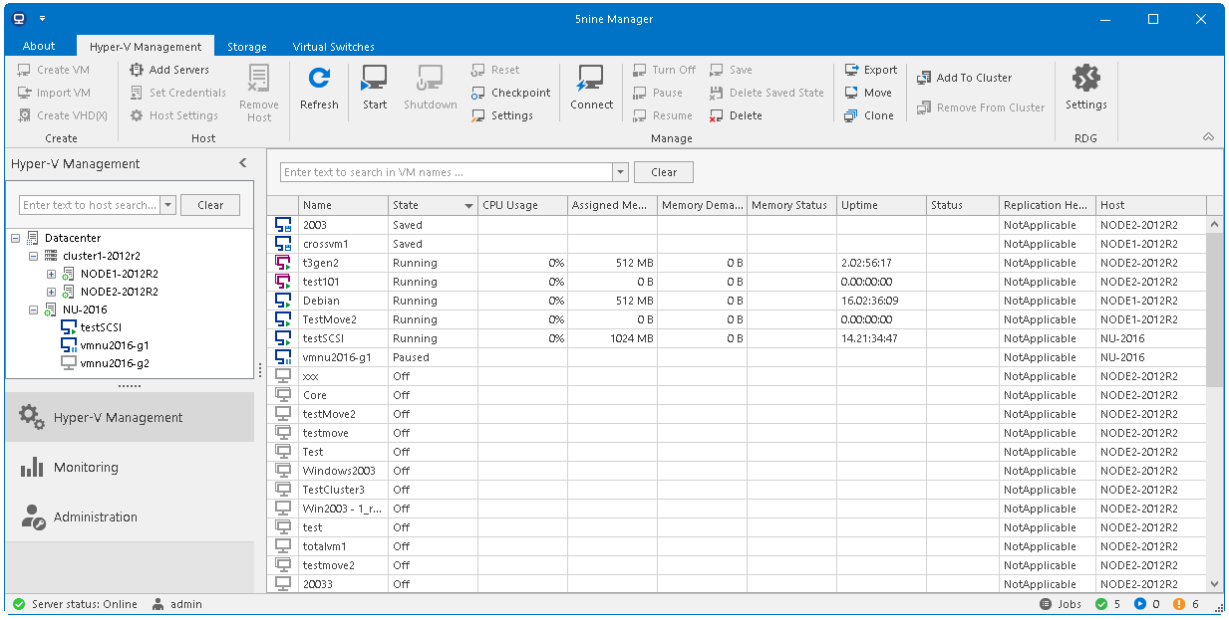This screenshot has height=620, width=1229.
Task: Collapse the cluster1-2012r2 tree node
Action: (x=33, y=256)
